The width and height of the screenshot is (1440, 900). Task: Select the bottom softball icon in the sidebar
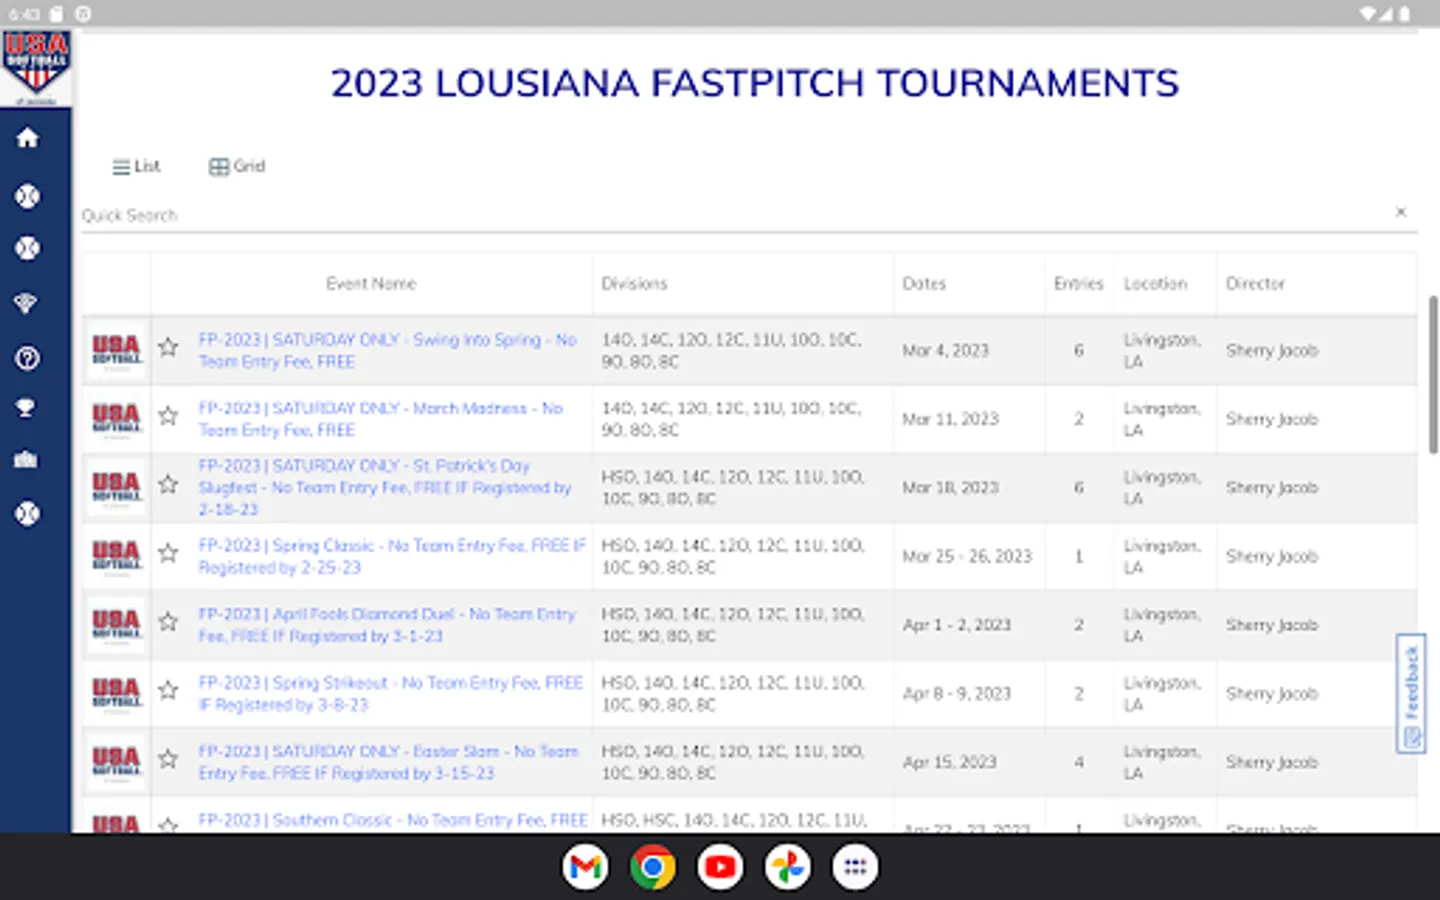25,513
